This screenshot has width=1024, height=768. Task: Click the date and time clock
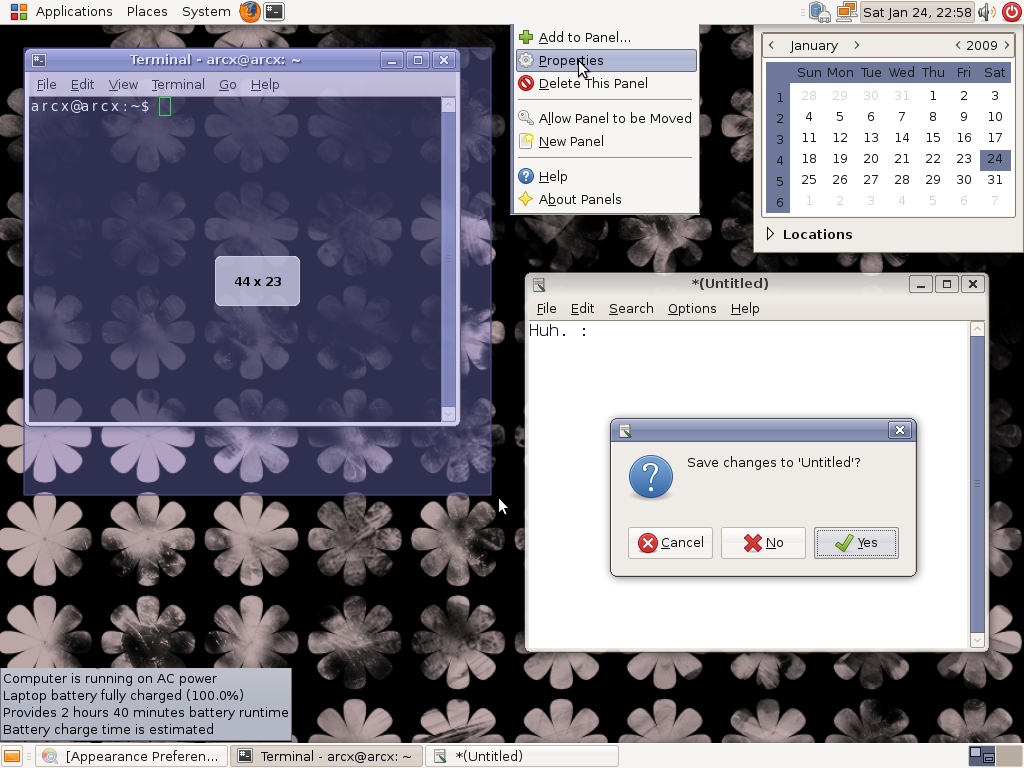coord(917,11)
